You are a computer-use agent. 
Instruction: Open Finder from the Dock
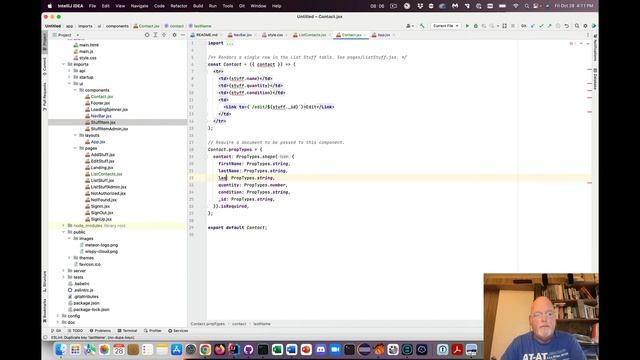(60, 350)
